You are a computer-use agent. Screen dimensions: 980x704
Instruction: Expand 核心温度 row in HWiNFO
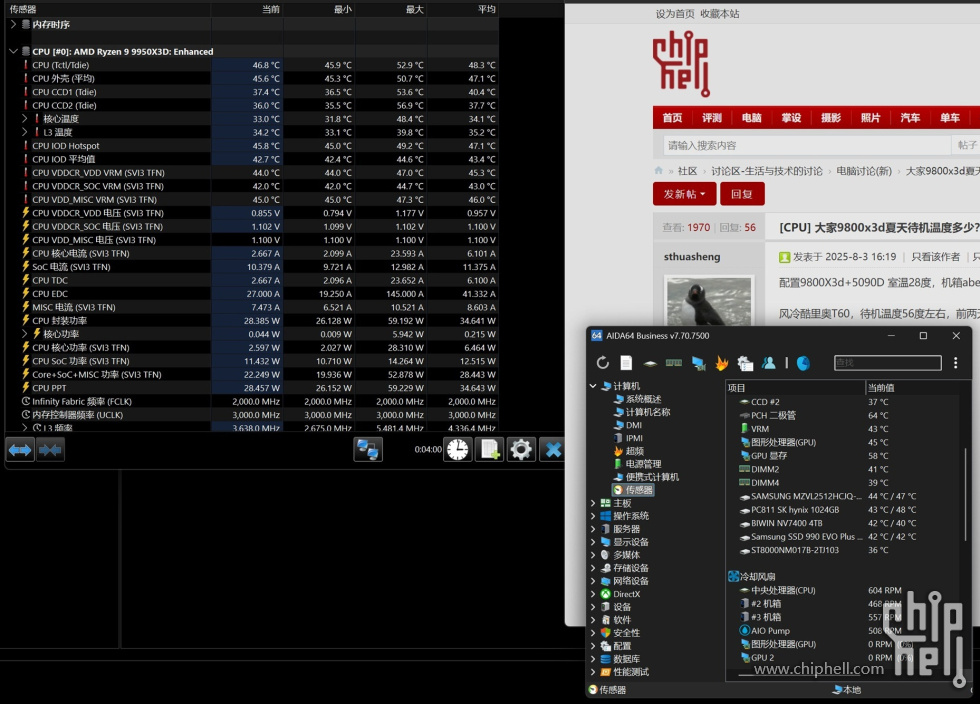coord(24,118)
